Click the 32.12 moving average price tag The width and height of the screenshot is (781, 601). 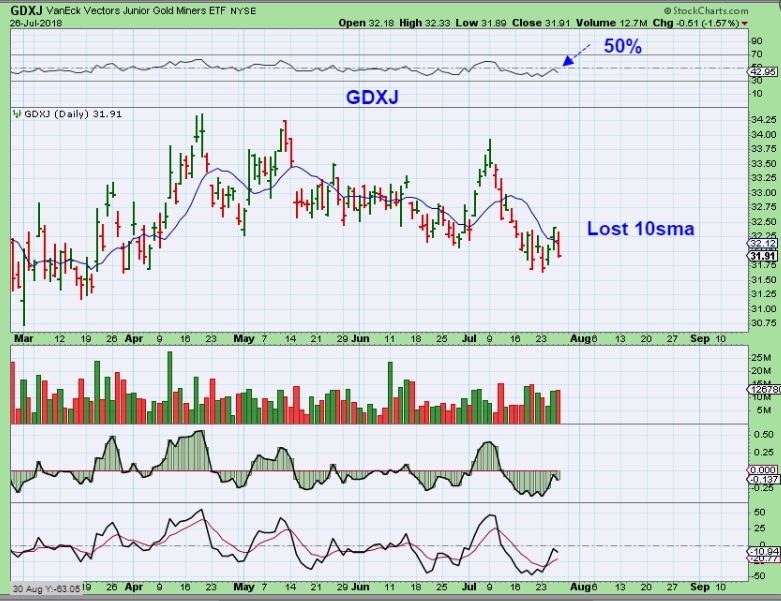click(x=763, y=243)
